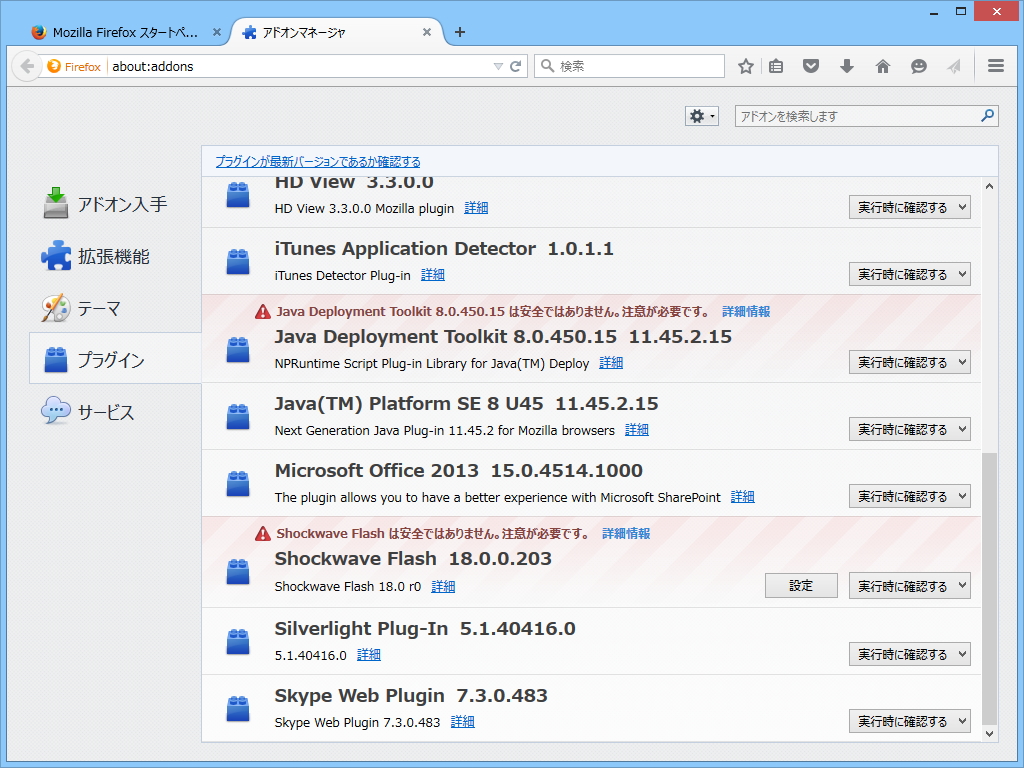Open Microsoft Office 2013 activation dropdown
Image resolution: width=1024 pixels, height=768 pixels.
pos(910,496)
